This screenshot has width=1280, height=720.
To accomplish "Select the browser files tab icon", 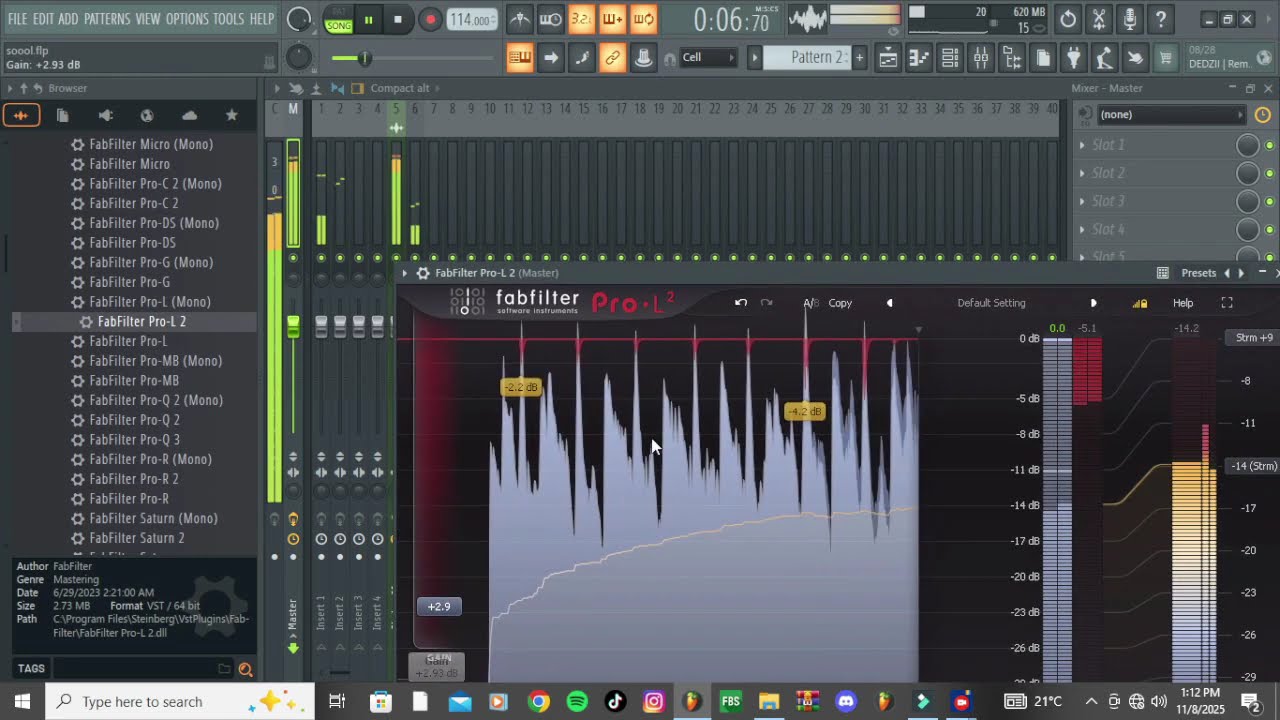I will [62, 115].
